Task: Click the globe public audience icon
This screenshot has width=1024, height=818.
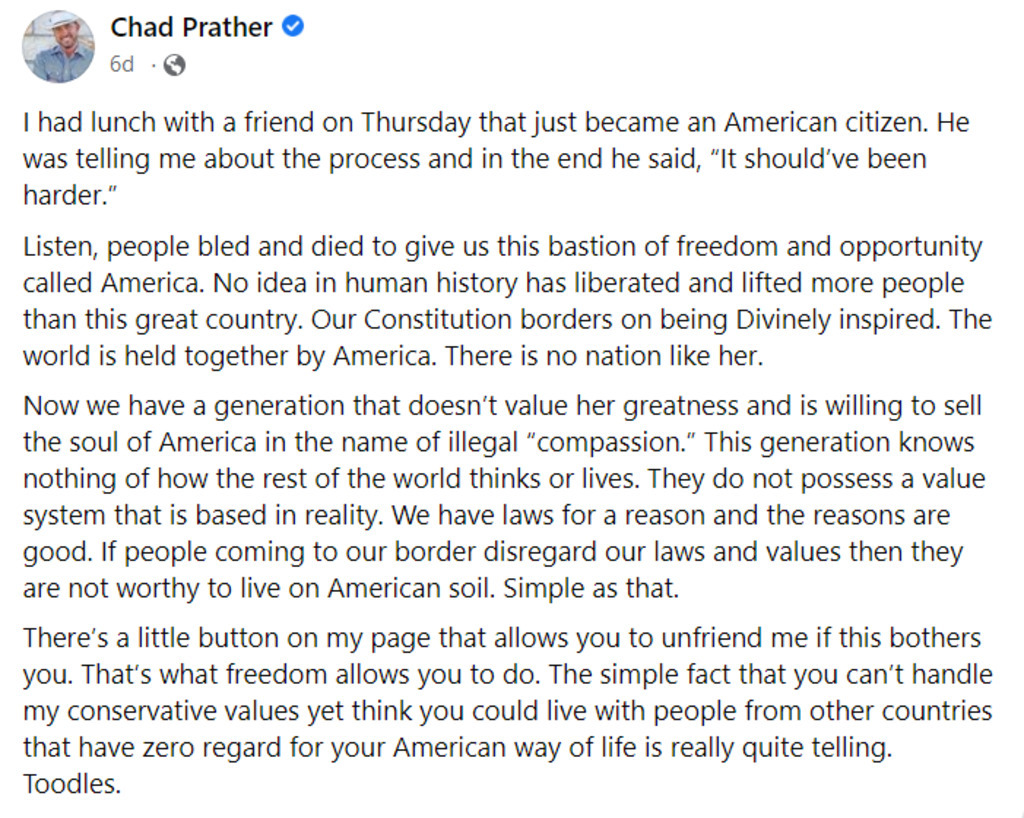Action: pos(174,65)
